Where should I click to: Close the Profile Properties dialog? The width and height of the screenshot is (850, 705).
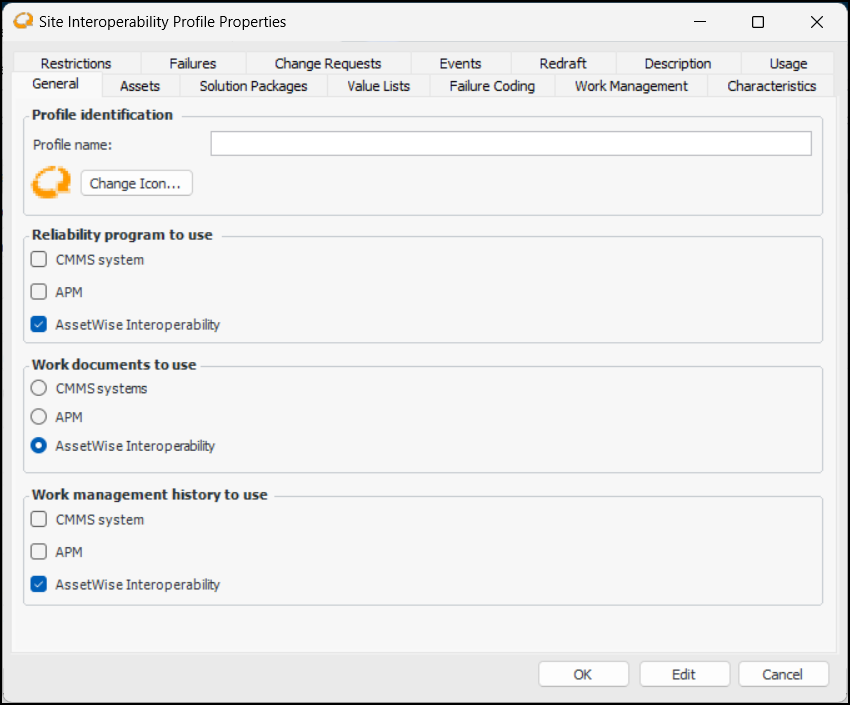click(816, 22)
